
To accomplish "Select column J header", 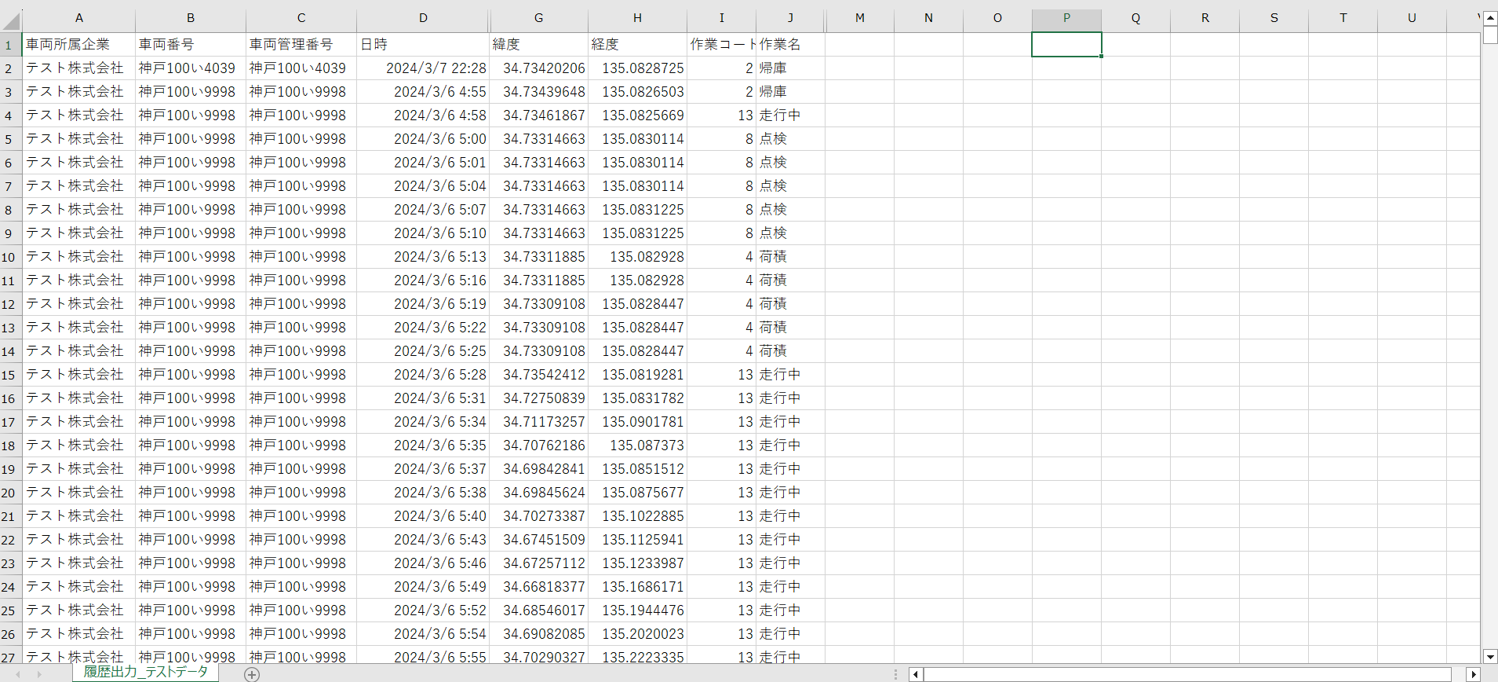I will pyautogui.click(x=790, y=18).
